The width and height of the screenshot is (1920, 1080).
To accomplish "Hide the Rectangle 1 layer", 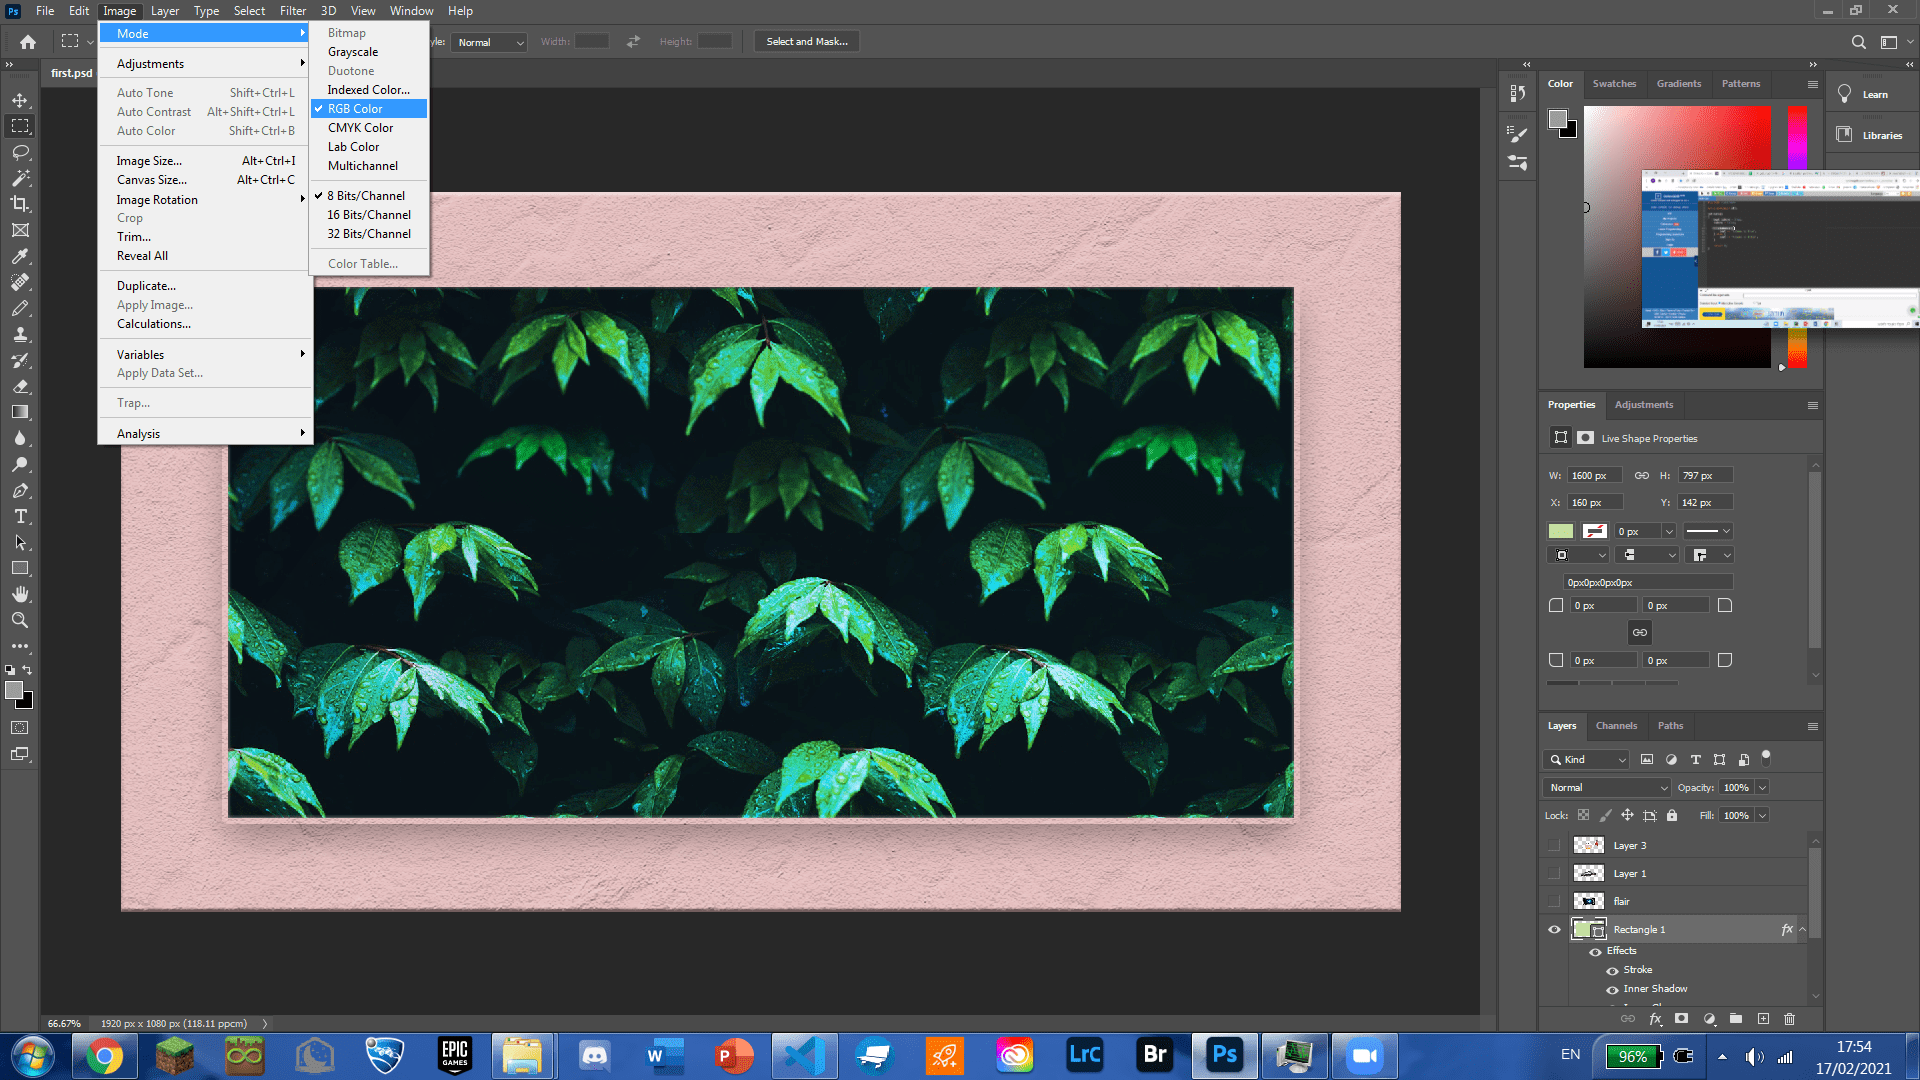I will 1554,929.
